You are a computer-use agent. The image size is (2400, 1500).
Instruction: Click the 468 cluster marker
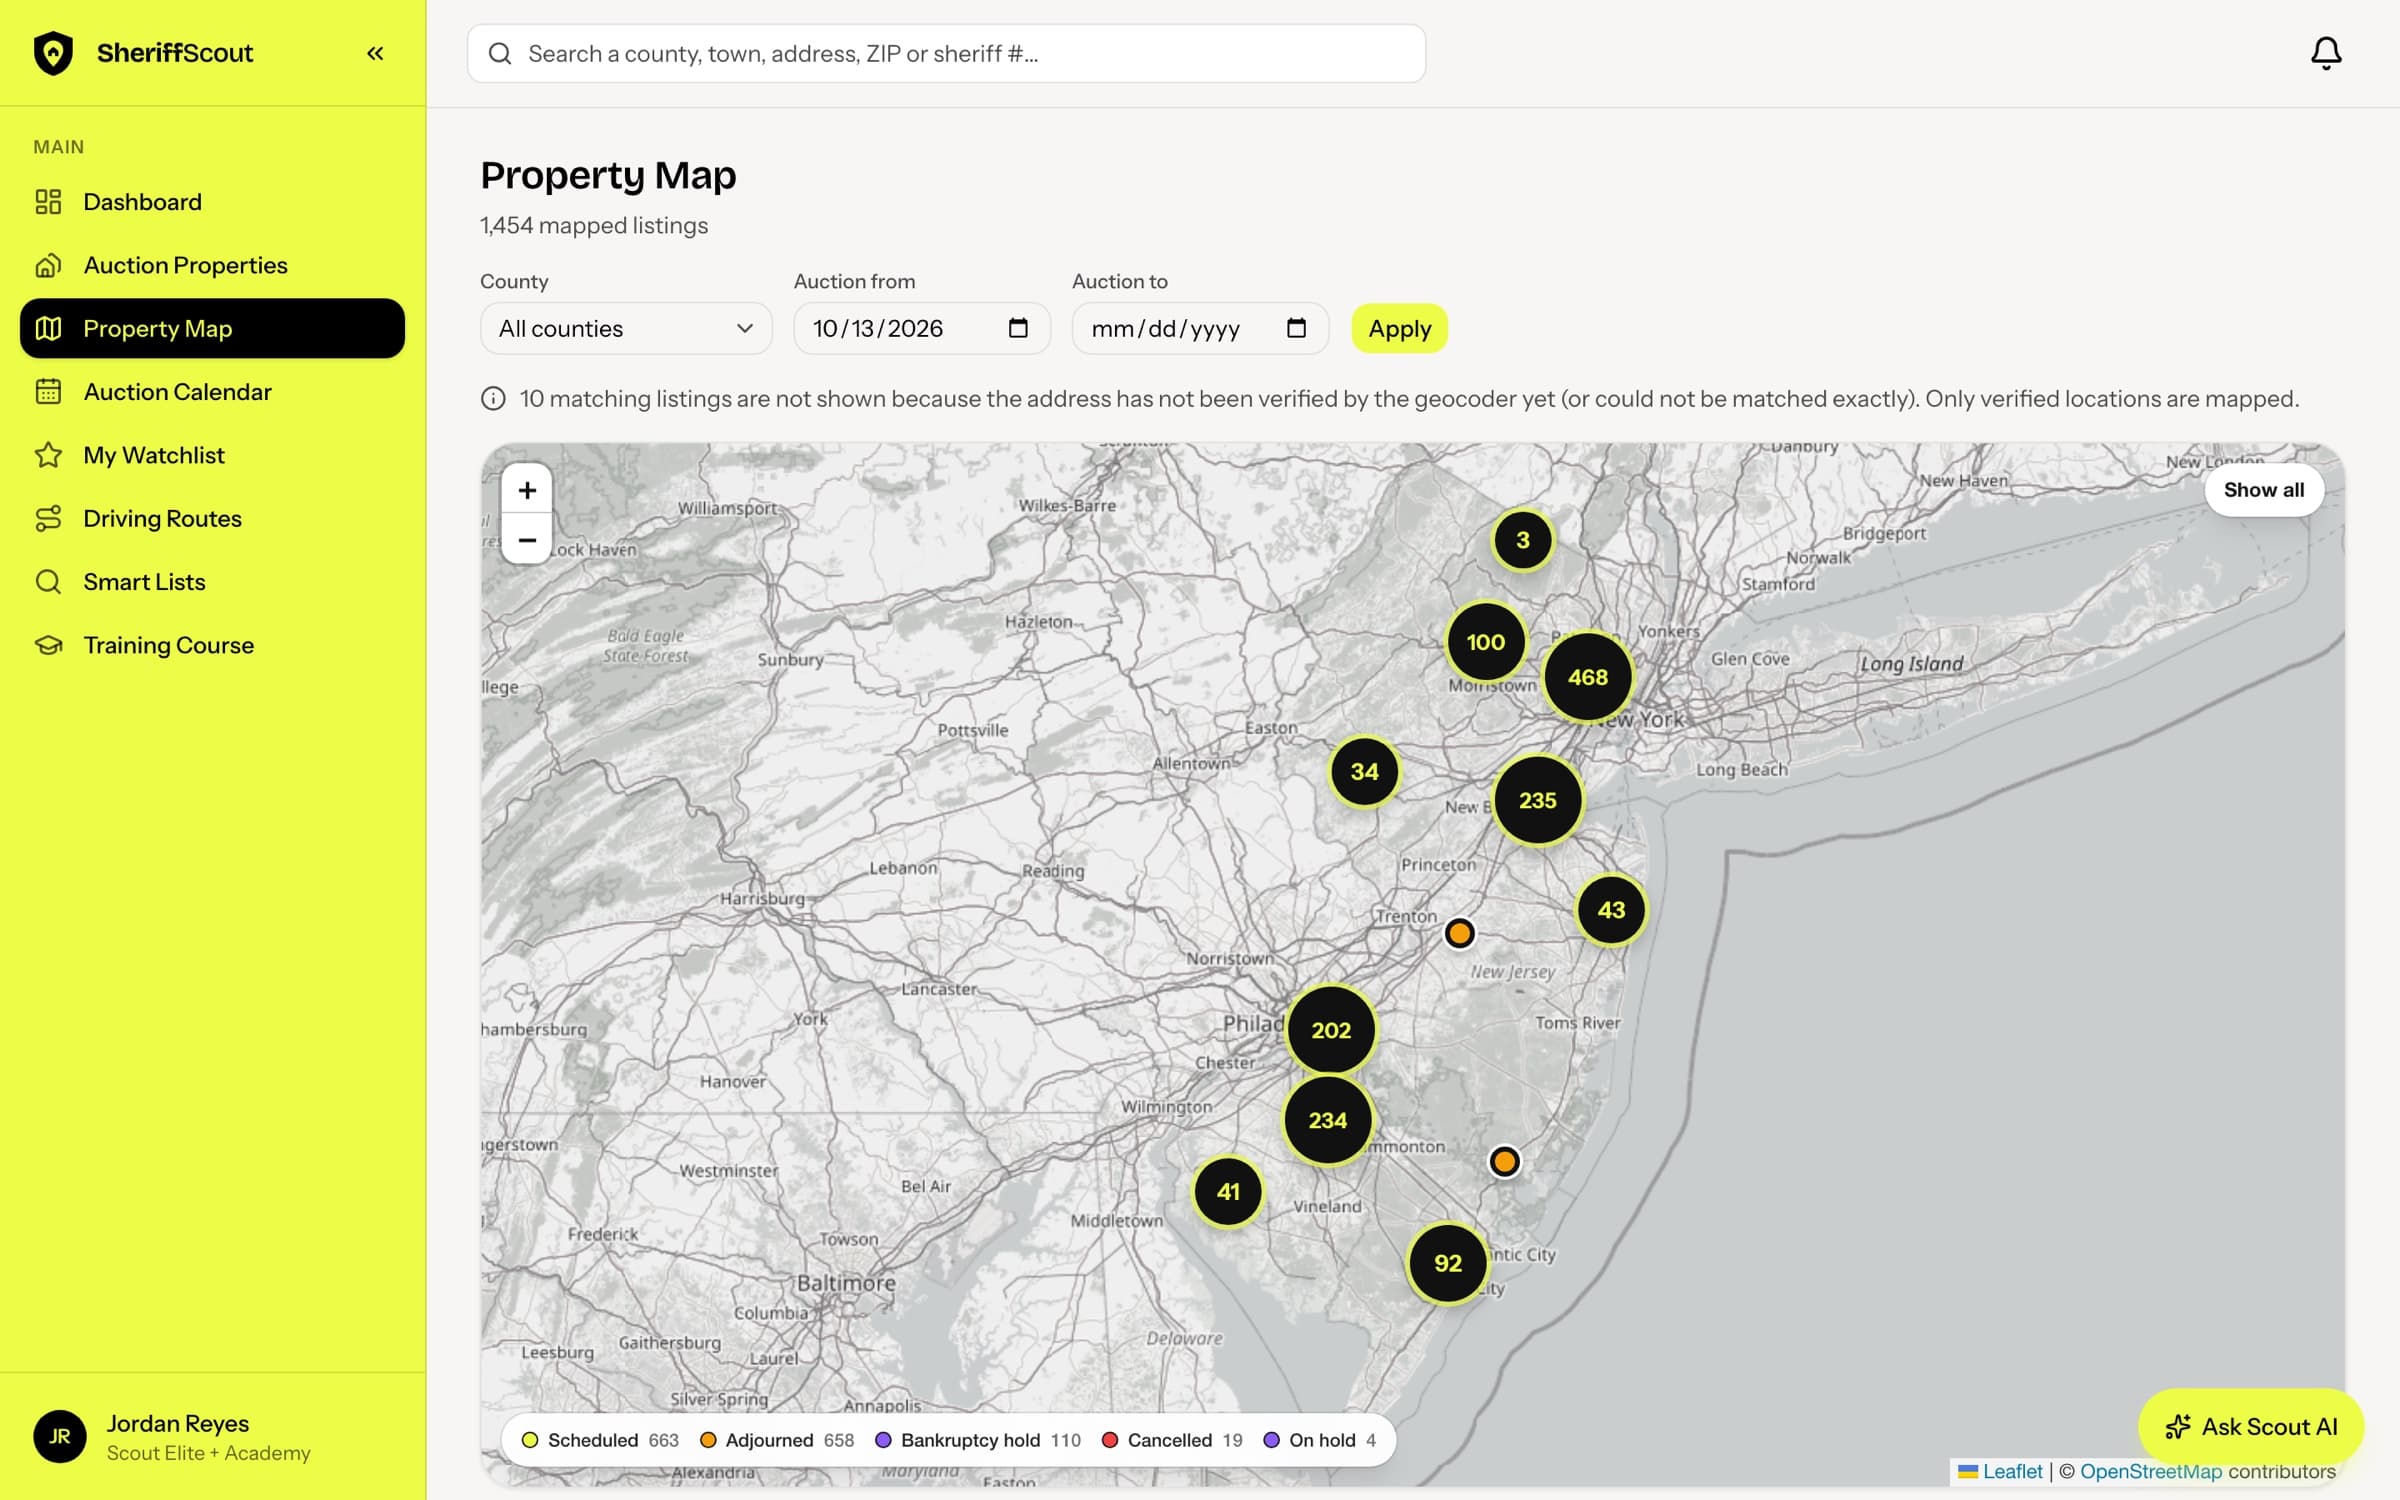[x=1588, y=677]
